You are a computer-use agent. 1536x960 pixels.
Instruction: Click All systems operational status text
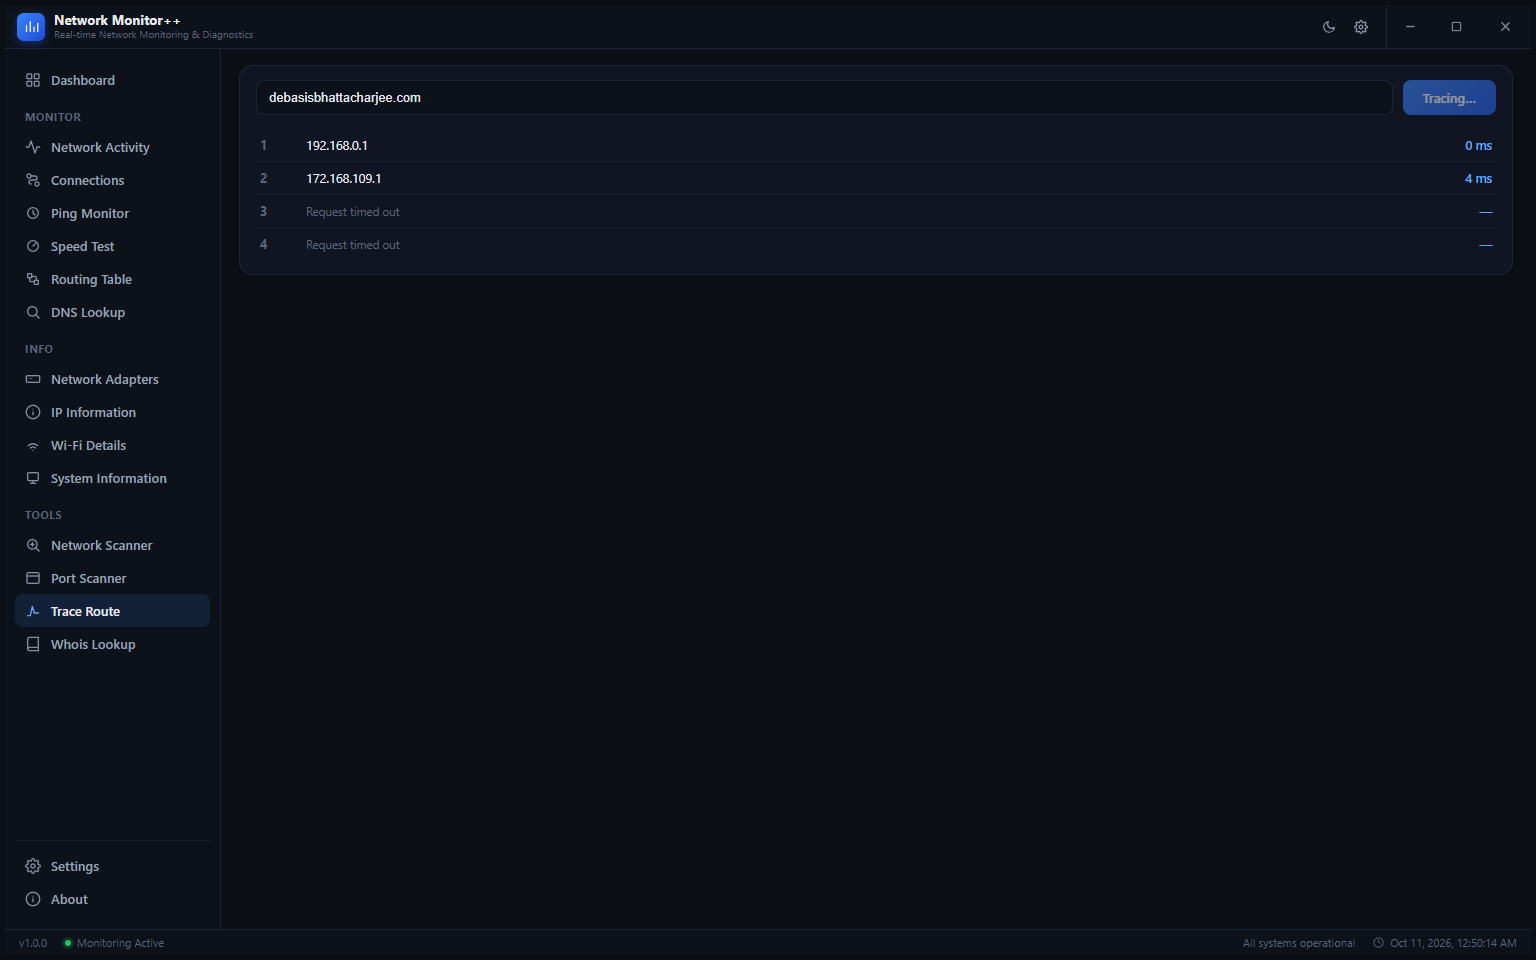(x=1299, y=943)
